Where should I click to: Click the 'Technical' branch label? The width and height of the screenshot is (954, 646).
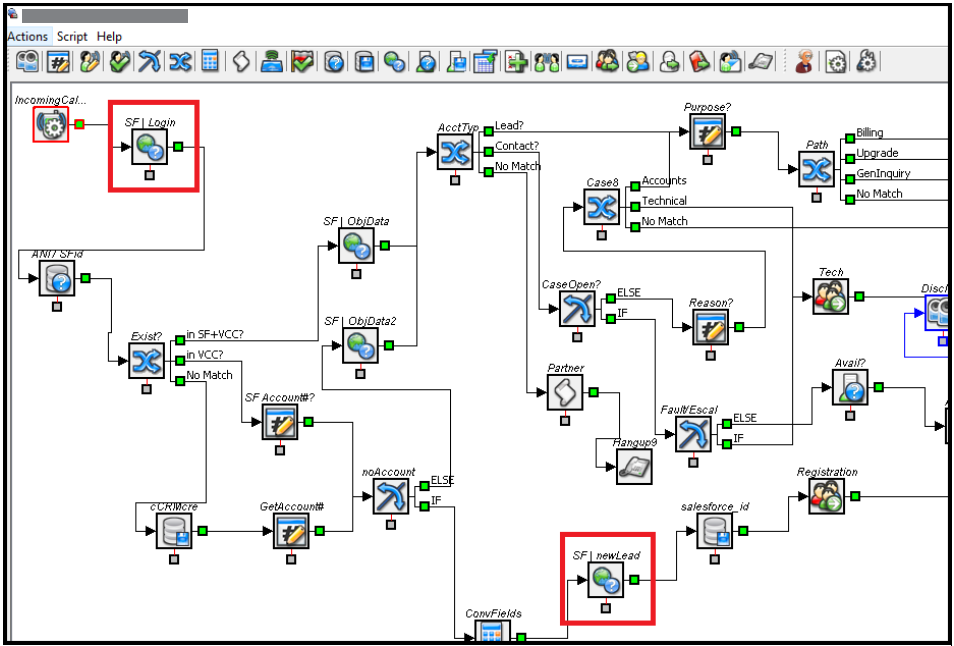coord(664,201)
